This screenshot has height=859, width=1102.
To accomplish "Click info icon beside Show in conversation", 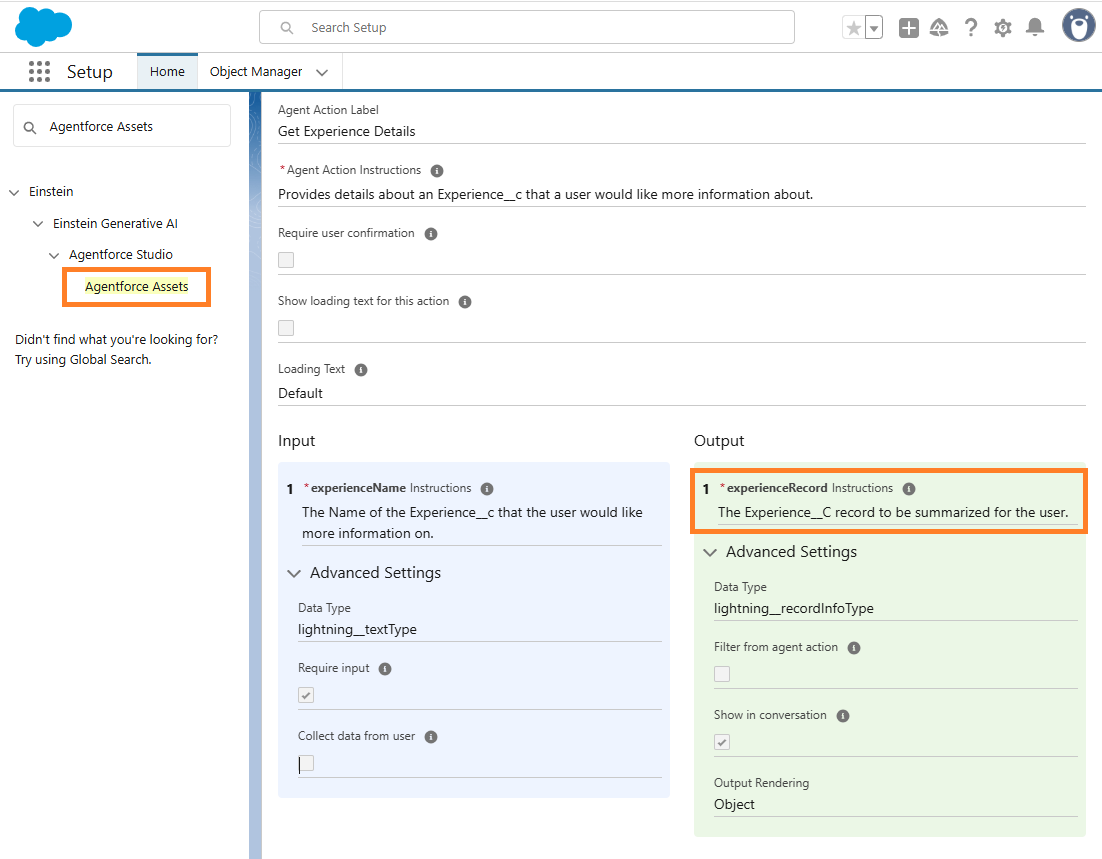I will (843, 716).
